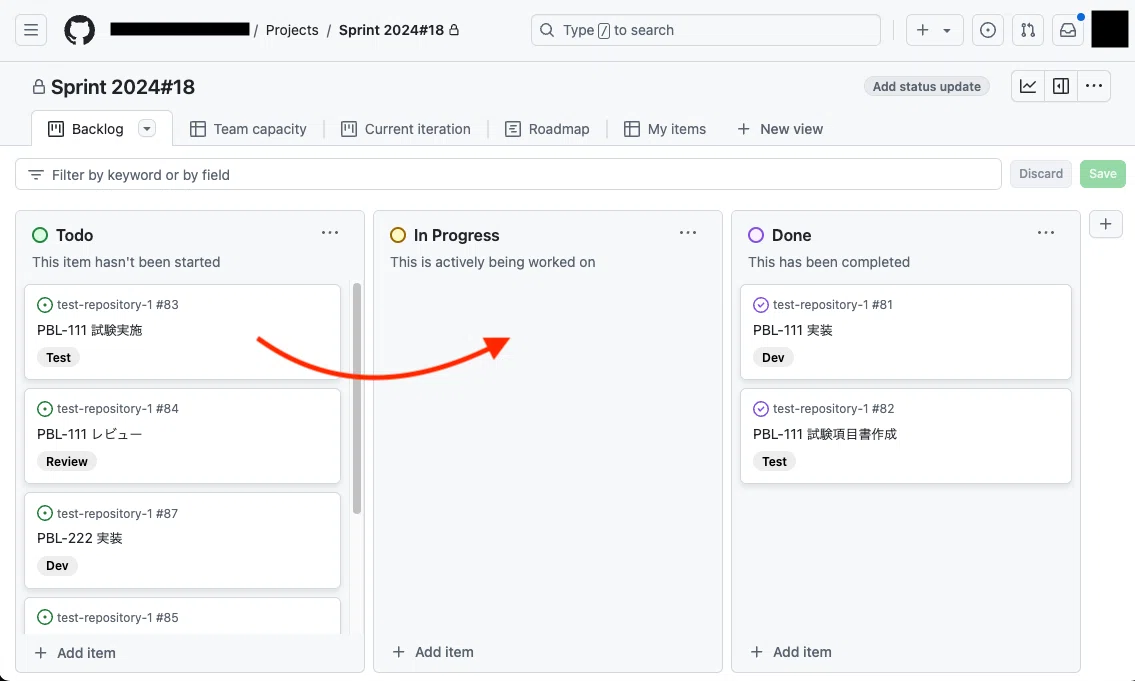
Task: Open the create new plus button
Action: (922, 30)
